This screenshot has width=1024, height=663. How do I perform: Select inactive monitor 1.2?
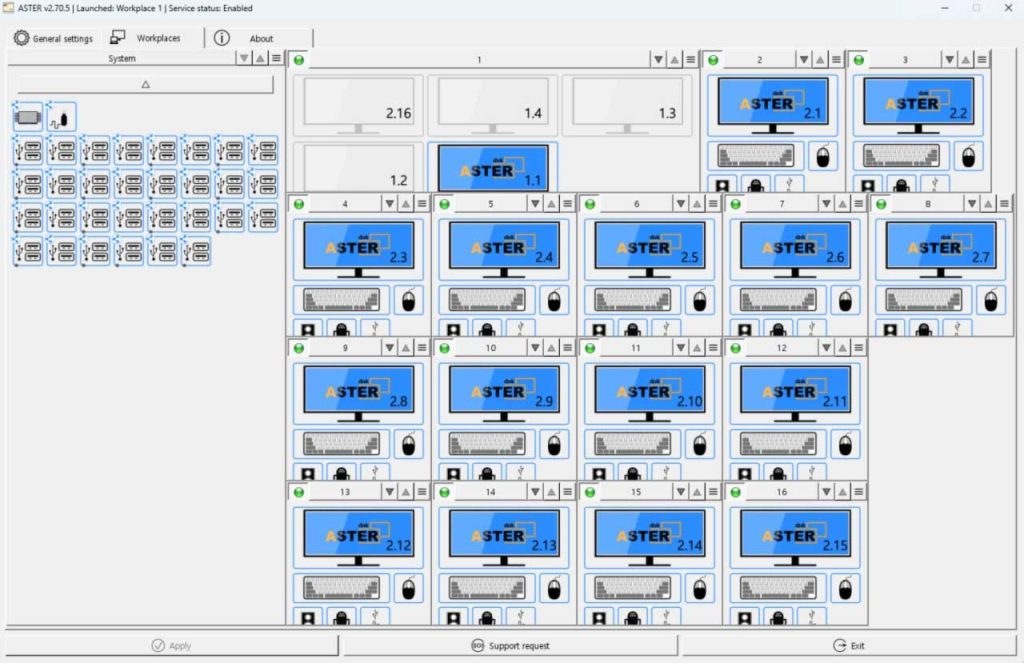coord(359,167)
